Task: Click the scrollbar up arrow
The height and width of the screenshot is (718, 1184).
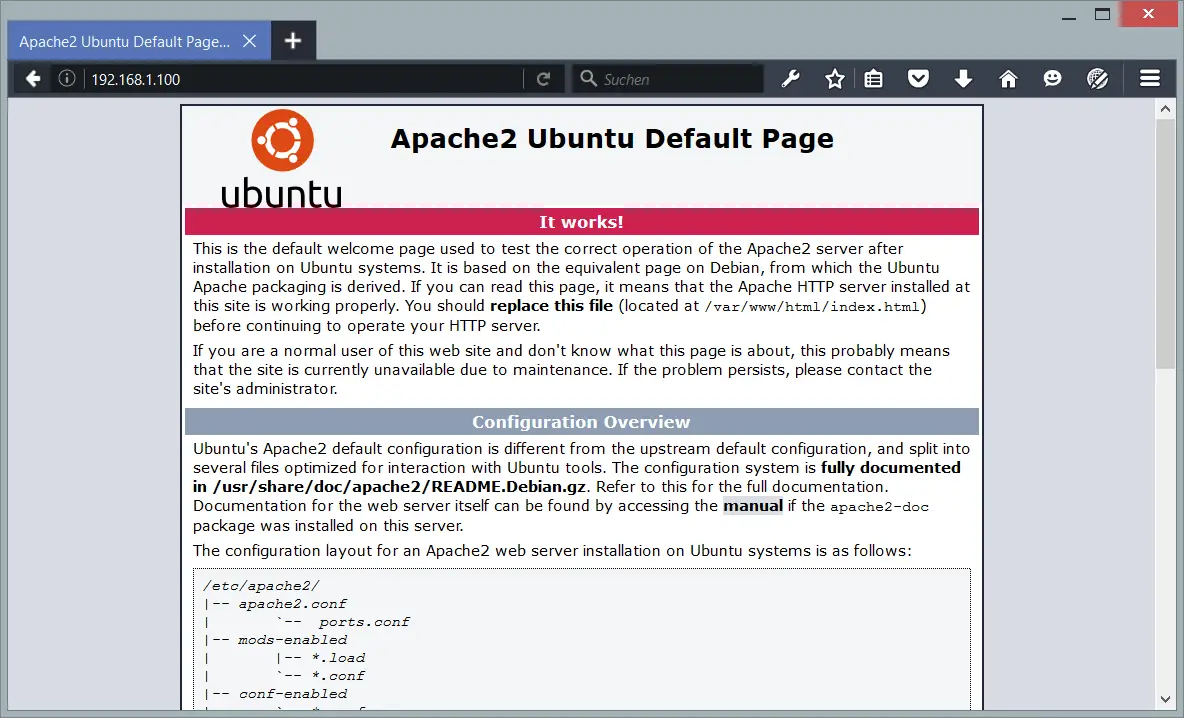Action: pos(1164,109)
